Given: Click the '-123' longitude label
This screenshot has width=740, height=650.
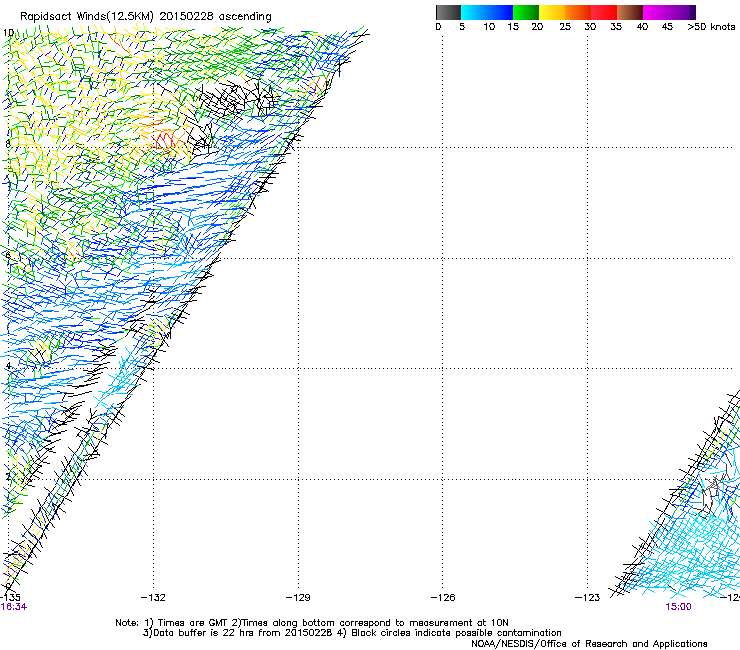Looking at the screenshot, I should click(x=587, y=598).
